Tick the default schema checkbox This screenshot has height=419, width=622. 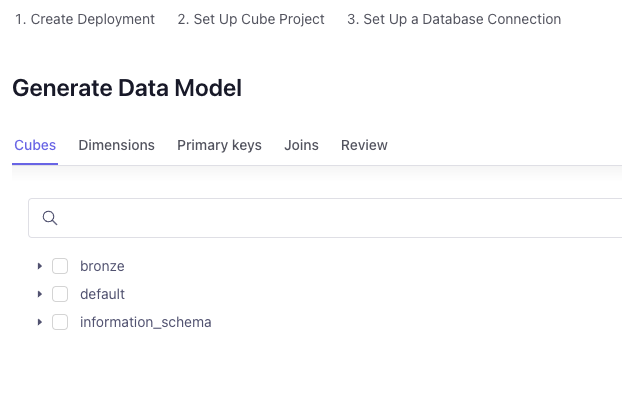[60, 294]
